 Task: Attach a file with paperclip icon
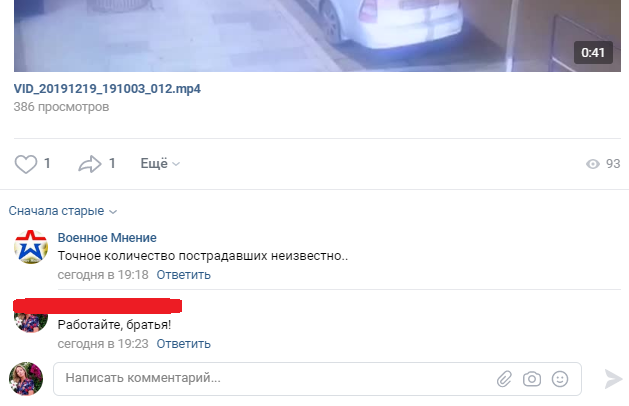tap(504, 379)
